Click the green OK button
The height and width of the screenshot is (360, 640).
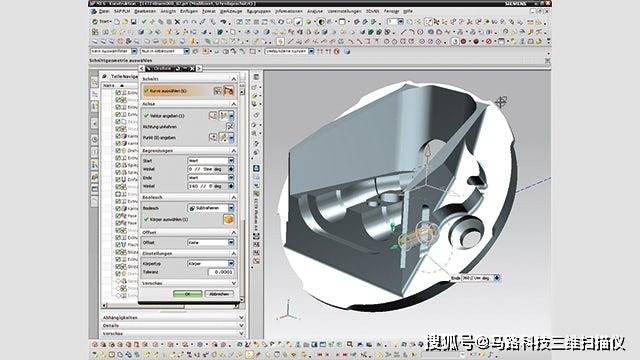coord(187,294)
